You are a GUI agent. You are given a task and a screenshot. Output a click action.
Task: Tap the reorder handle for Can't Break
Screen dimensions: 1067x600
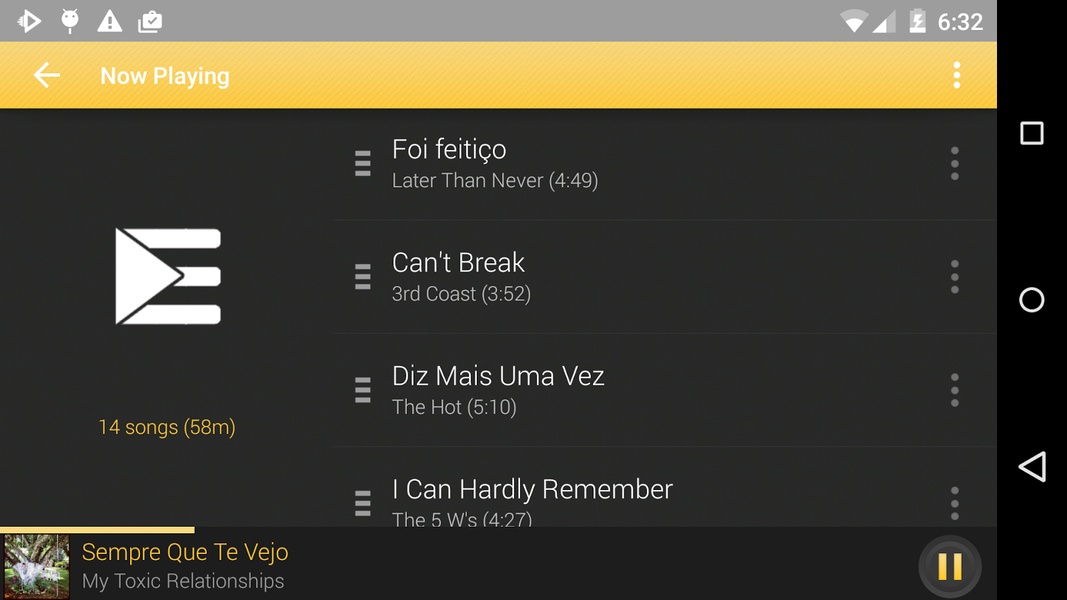(363, 277)
